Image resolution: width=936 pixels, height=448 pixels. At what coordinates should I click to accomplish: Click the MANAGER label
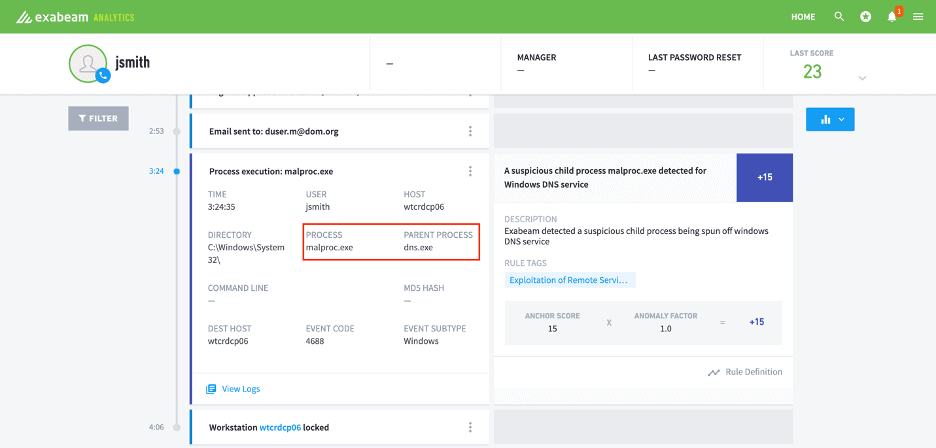537,58
